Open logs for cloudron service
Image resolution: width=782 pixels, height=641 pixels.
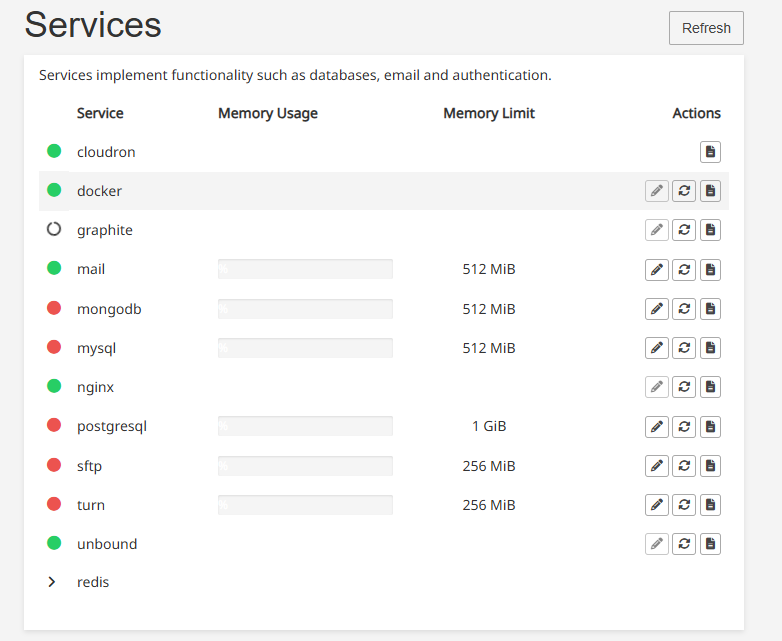coord(710,152)
